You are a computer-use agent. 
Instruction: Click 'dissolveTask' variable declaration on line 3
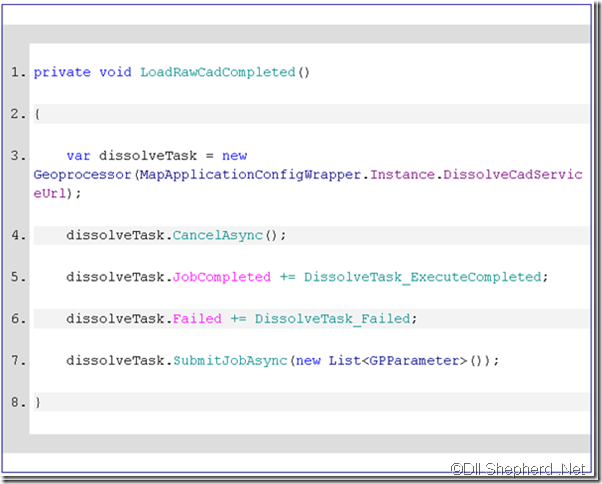point(148,156)
